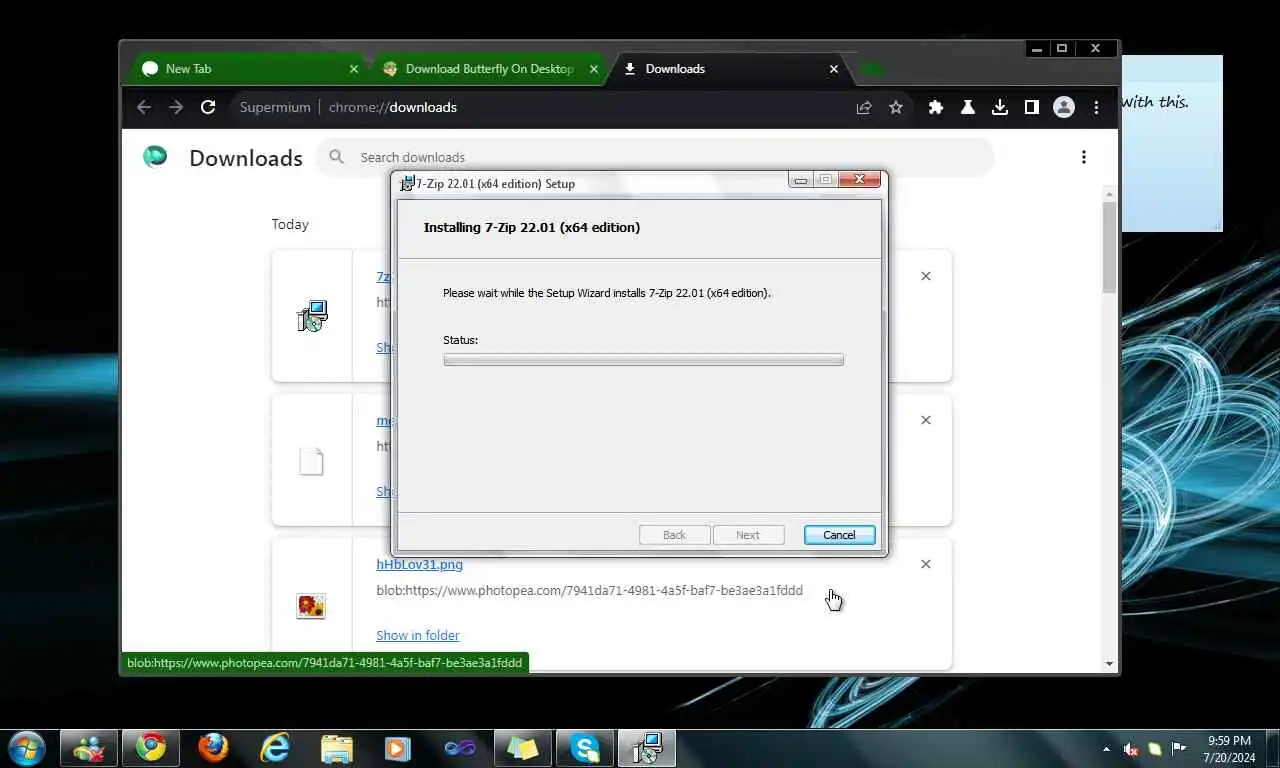
Task: Click the scrollbar down arrow
Action: click(1109, 664)
